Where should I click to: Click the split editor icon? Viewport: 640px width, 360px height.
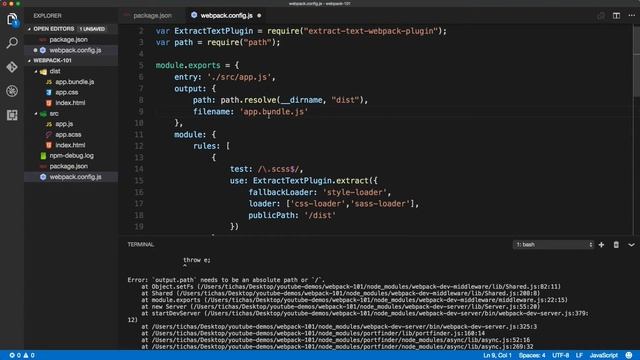pos(616,16)
